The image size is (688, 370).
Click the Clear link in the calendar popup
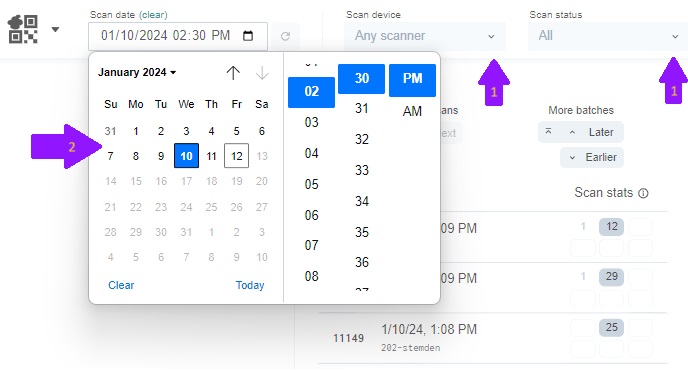[x=121, y=285]
